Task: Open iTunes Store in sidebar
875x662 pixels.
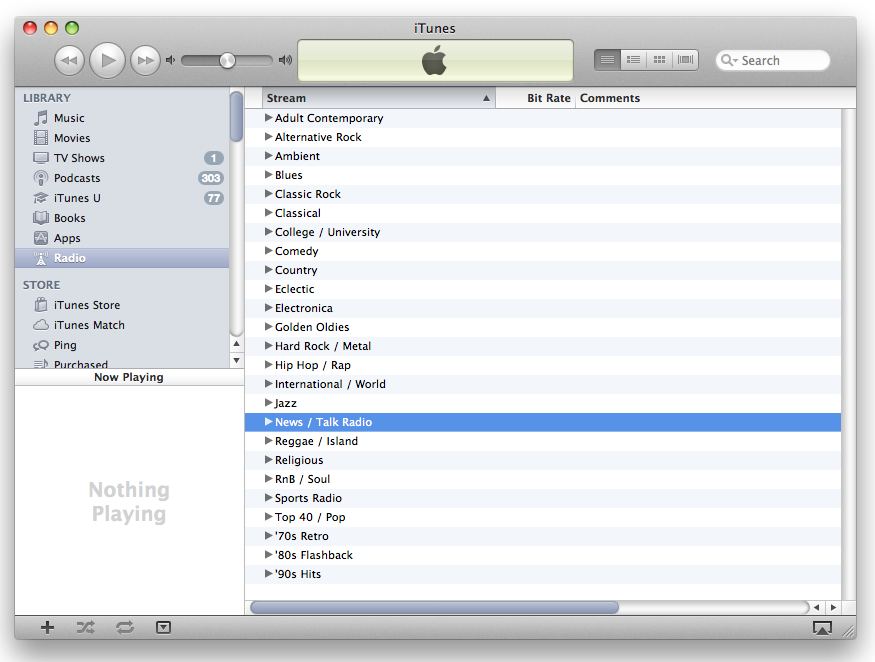Action: (122, 305)
